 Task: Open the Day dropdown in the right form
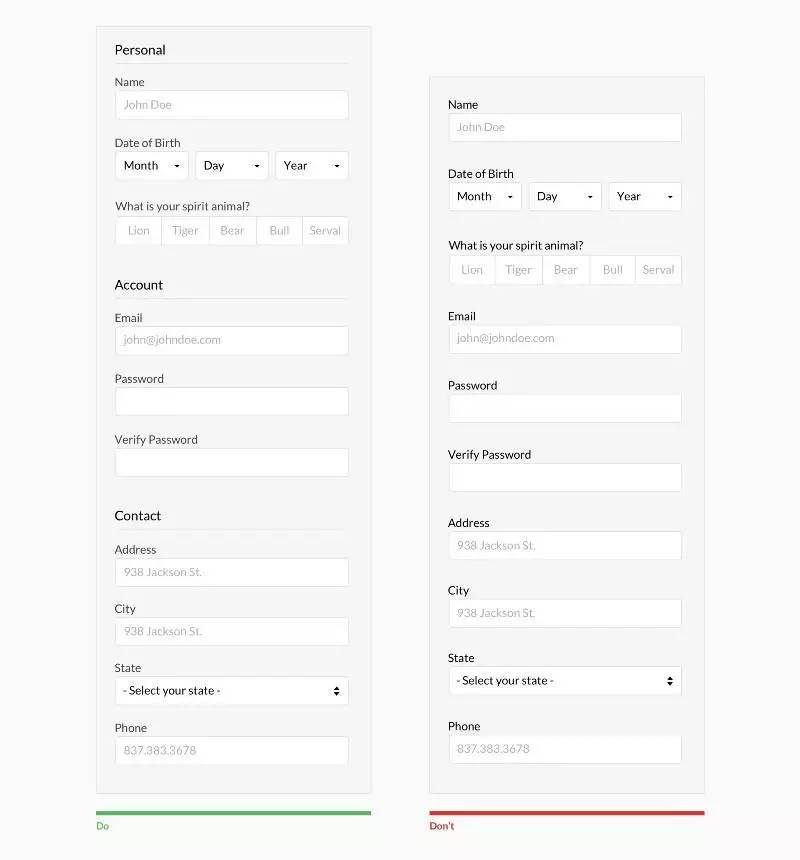(565, 196)
